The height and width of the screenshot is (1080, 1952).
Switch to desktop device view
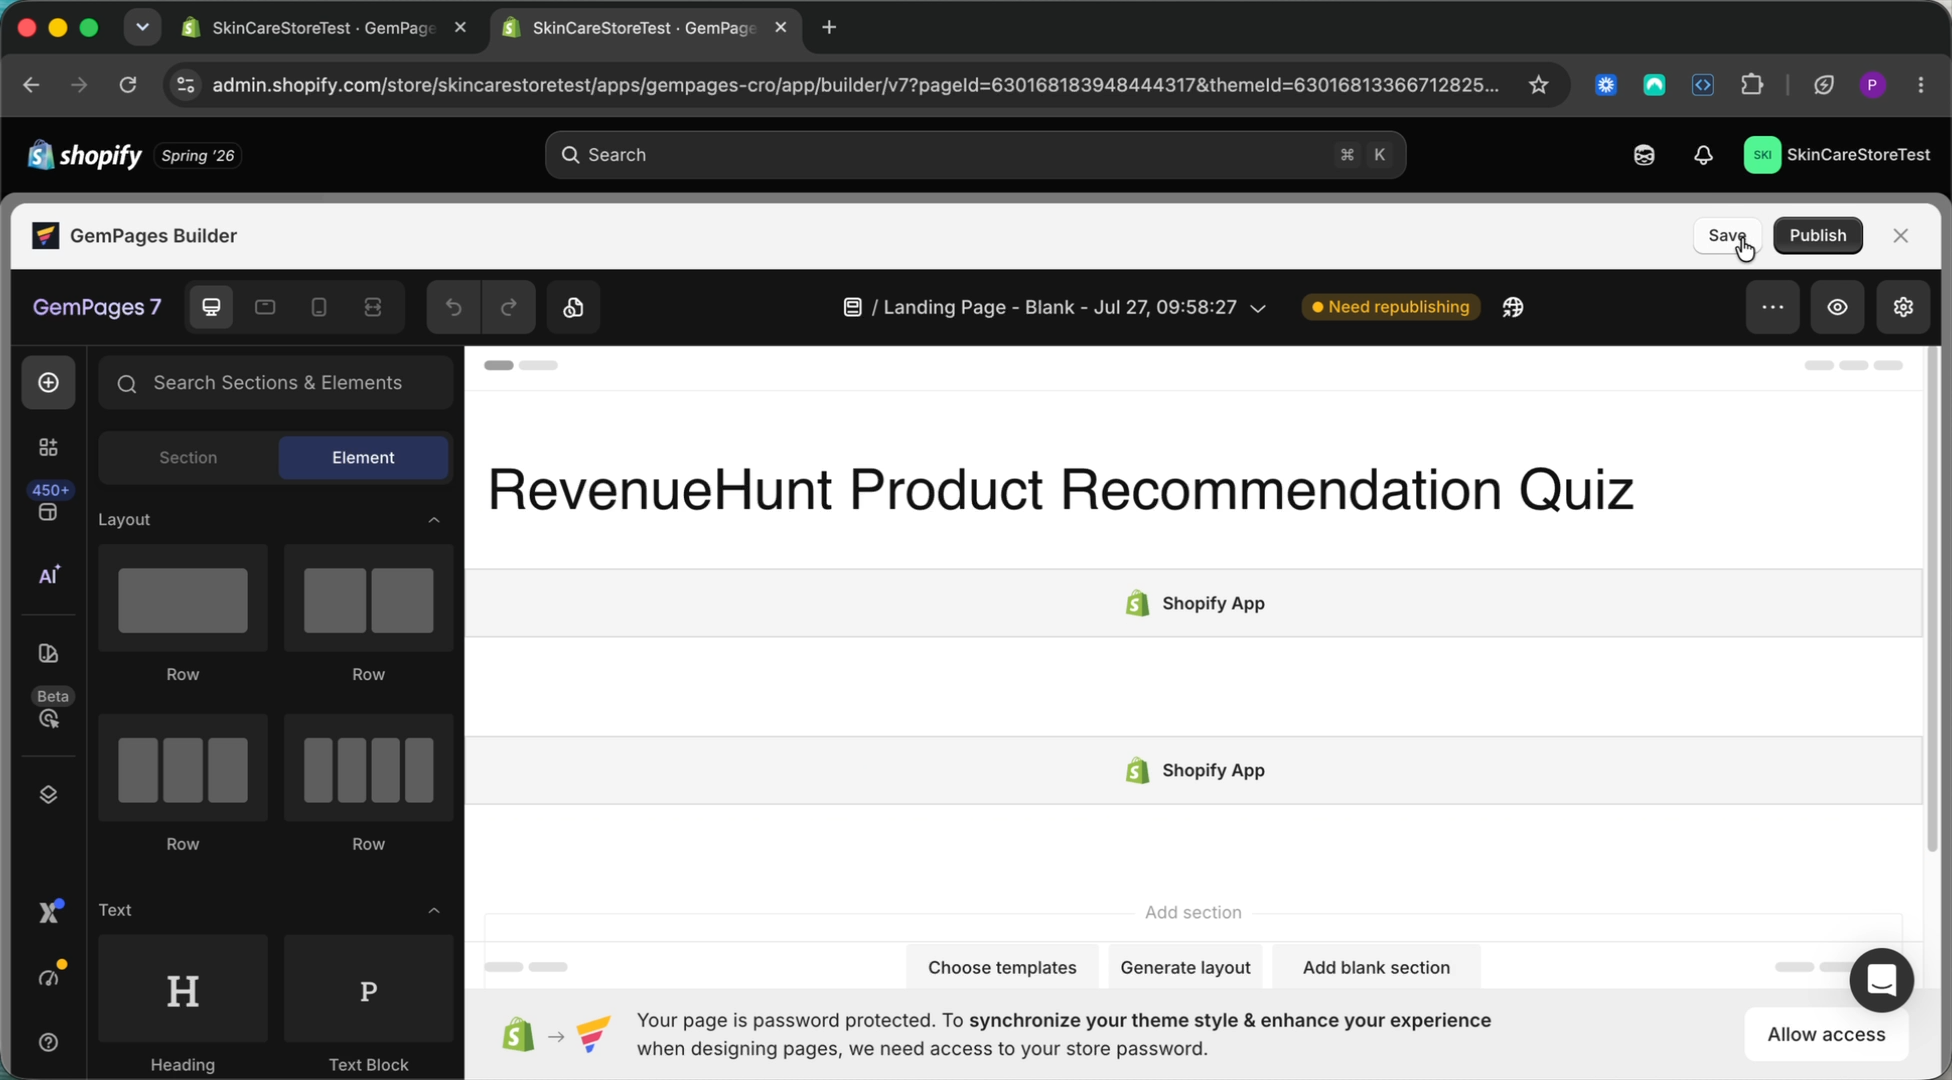[211, 307]
